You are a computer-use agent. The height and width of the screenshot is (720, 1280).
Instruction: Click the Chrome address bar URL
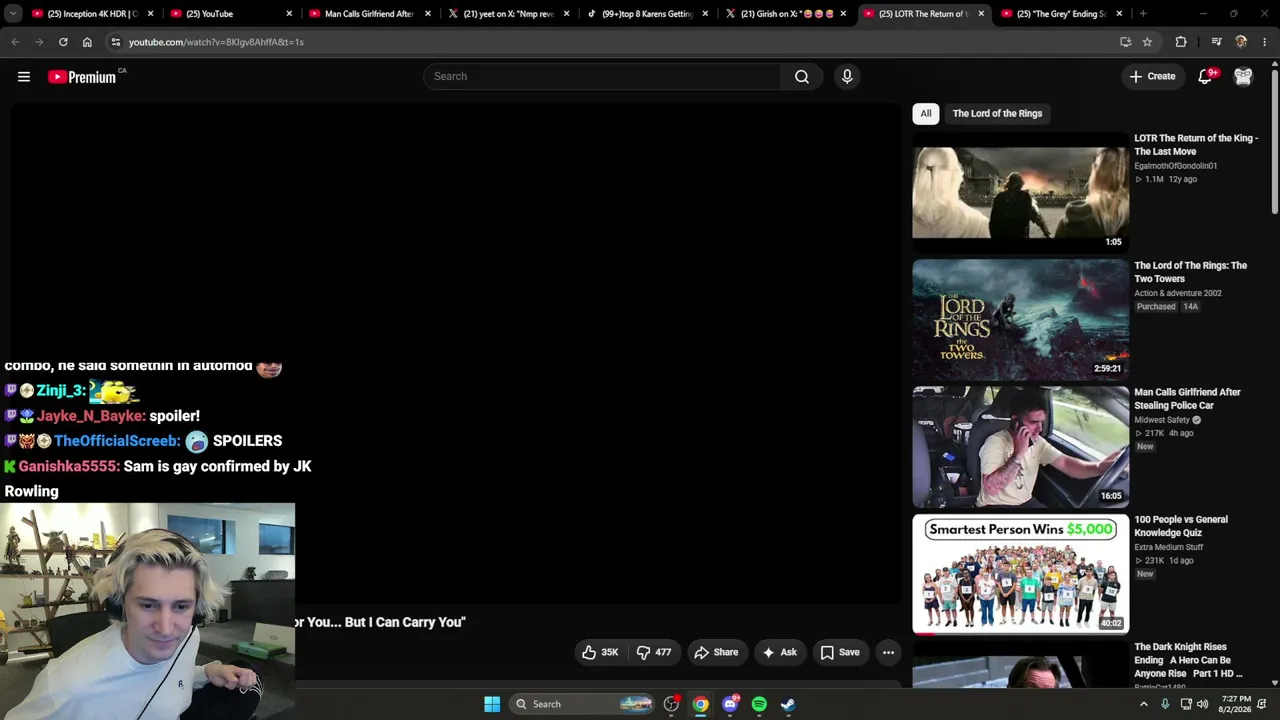[216, 42]
